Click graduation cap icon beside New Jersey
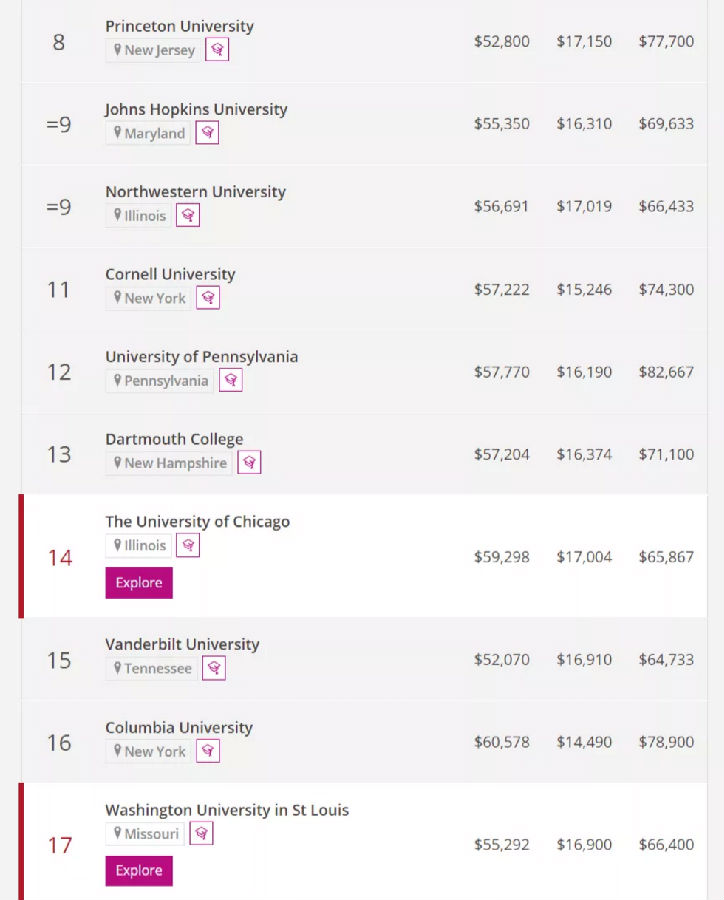Image resolution: width=724 pixels, height=900 pixels. (x=217, y=50)
